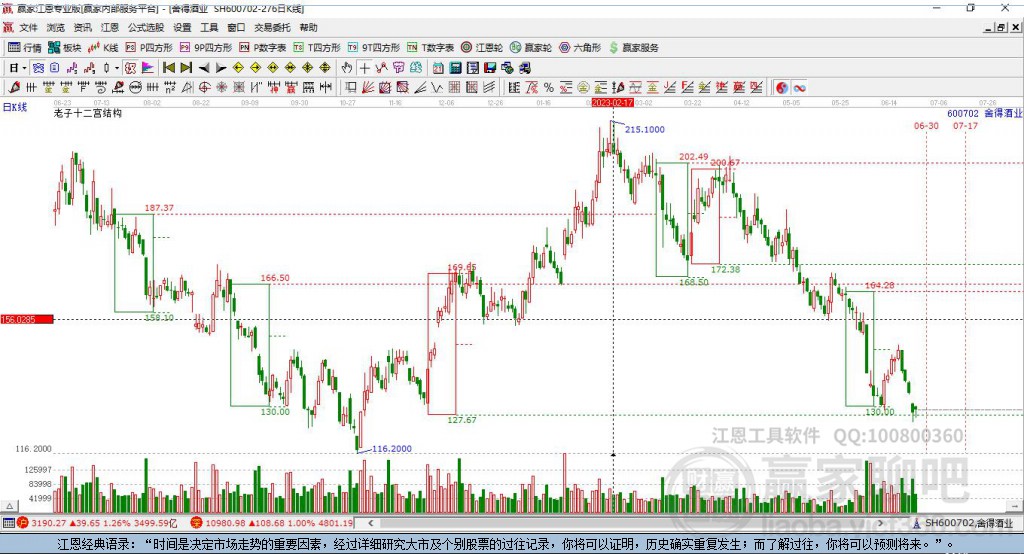Click the 116.2000 low price label
This screenshot has height=554, width=1024.
click(x=392, y=449)
